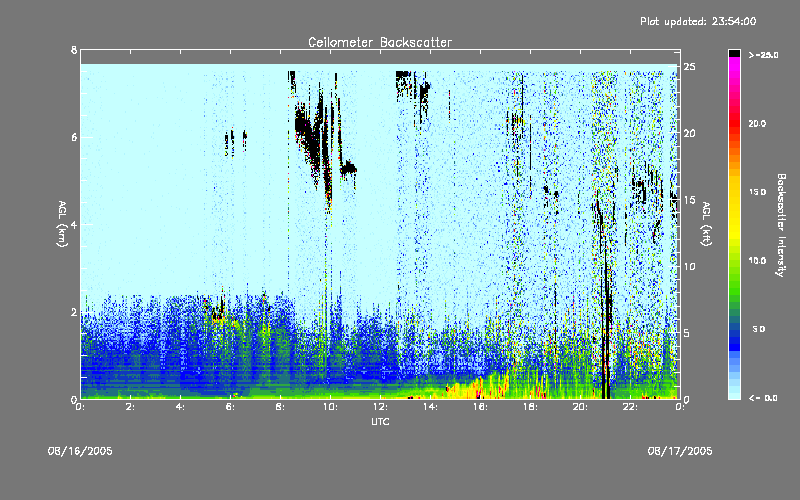Click the magenta segment of the colorbar

[734, 66]
